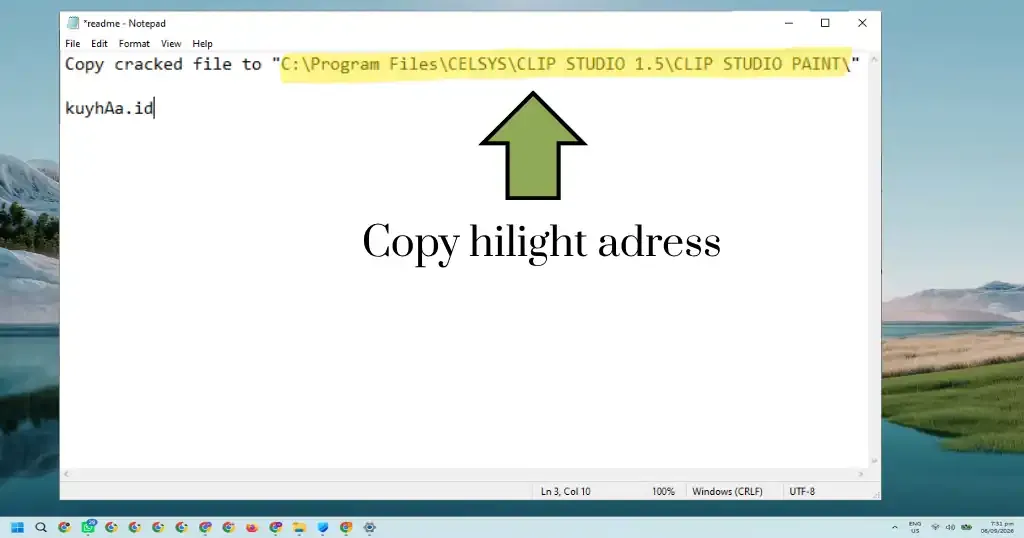Open taskbar Search
Image resolution: width=1024 pixels, height=538 pixels.
tap(40, 528)
